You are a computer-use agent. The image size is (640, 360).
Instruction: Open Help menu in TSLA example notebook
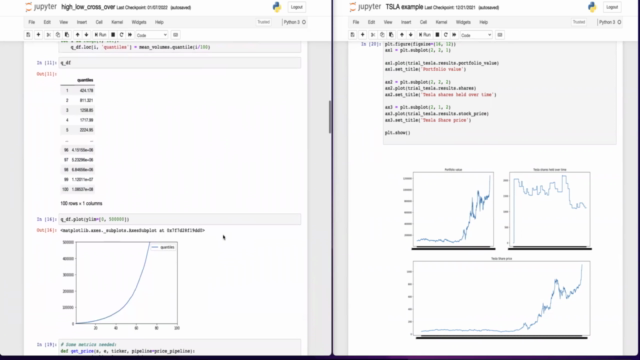[484, 22]
